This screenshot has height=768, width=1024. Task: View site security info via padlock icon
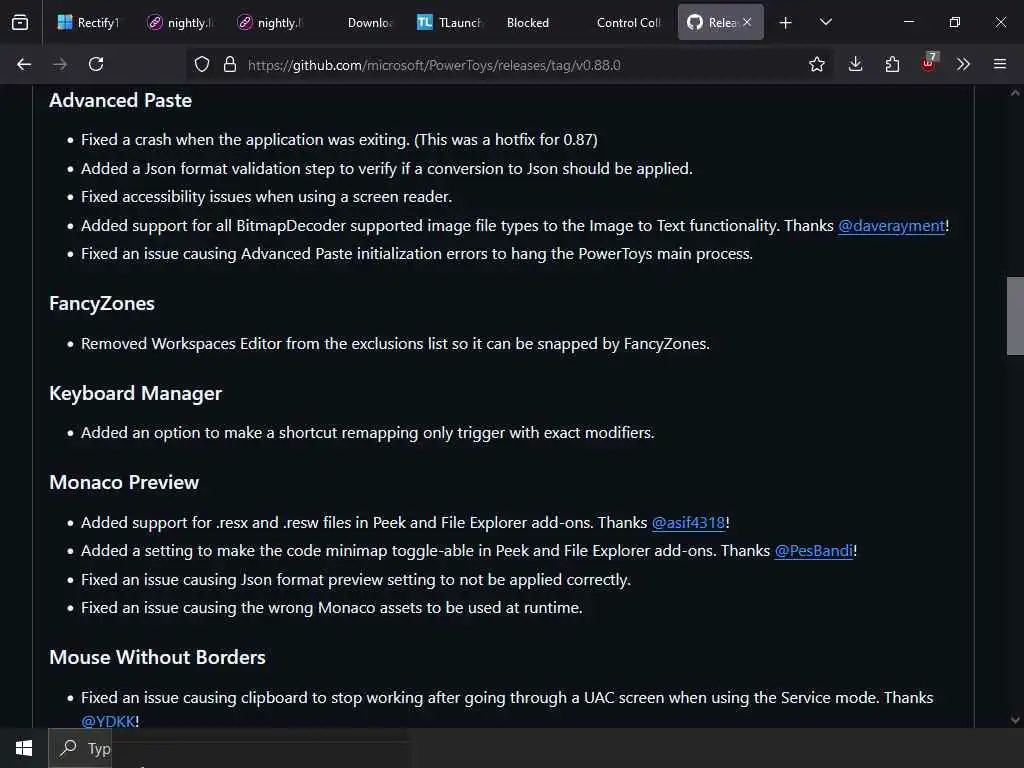(229, 64)
